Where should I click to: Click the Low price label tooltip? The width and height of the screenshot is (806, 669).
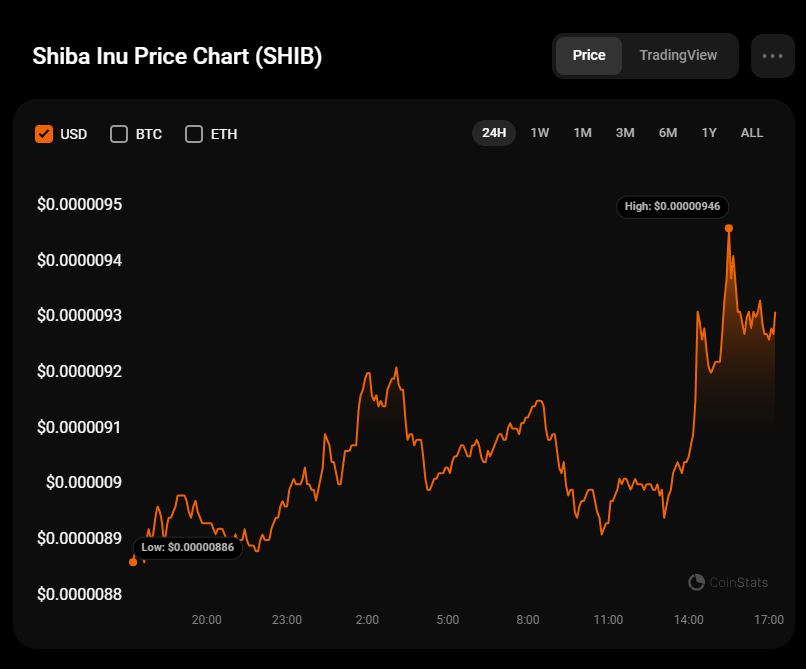188,547
